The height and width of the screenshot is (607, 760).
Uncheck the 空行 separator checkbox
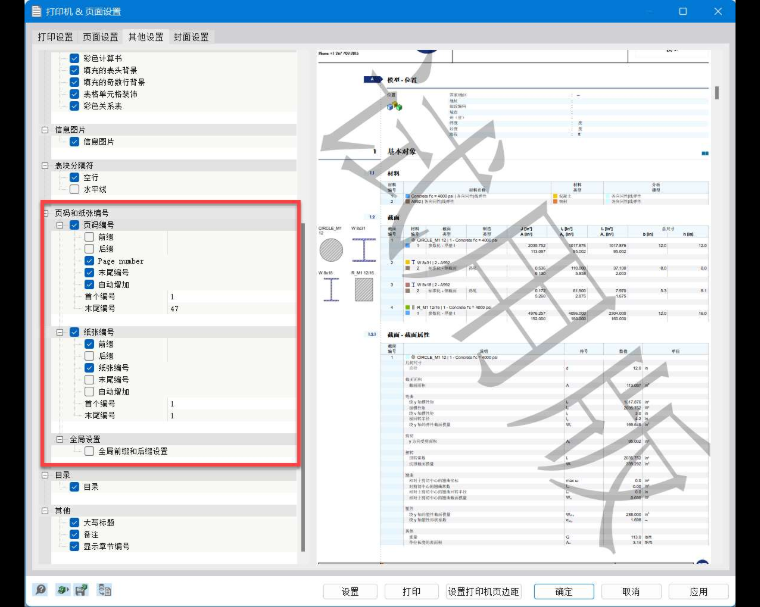click(74, 177)
